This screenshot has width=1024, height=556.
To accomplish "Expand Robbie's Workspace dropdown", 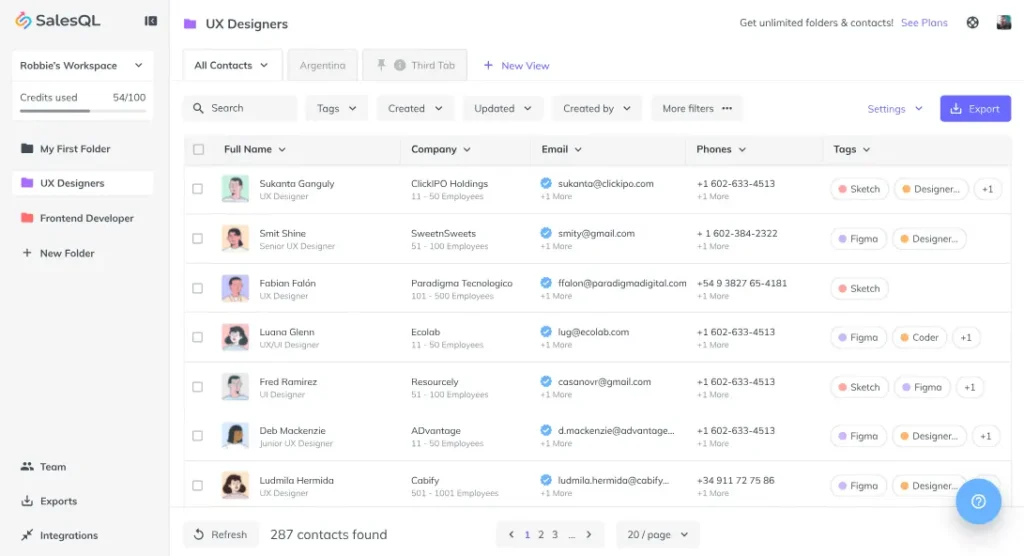I will pyautogui.click(x=82, y=65).
